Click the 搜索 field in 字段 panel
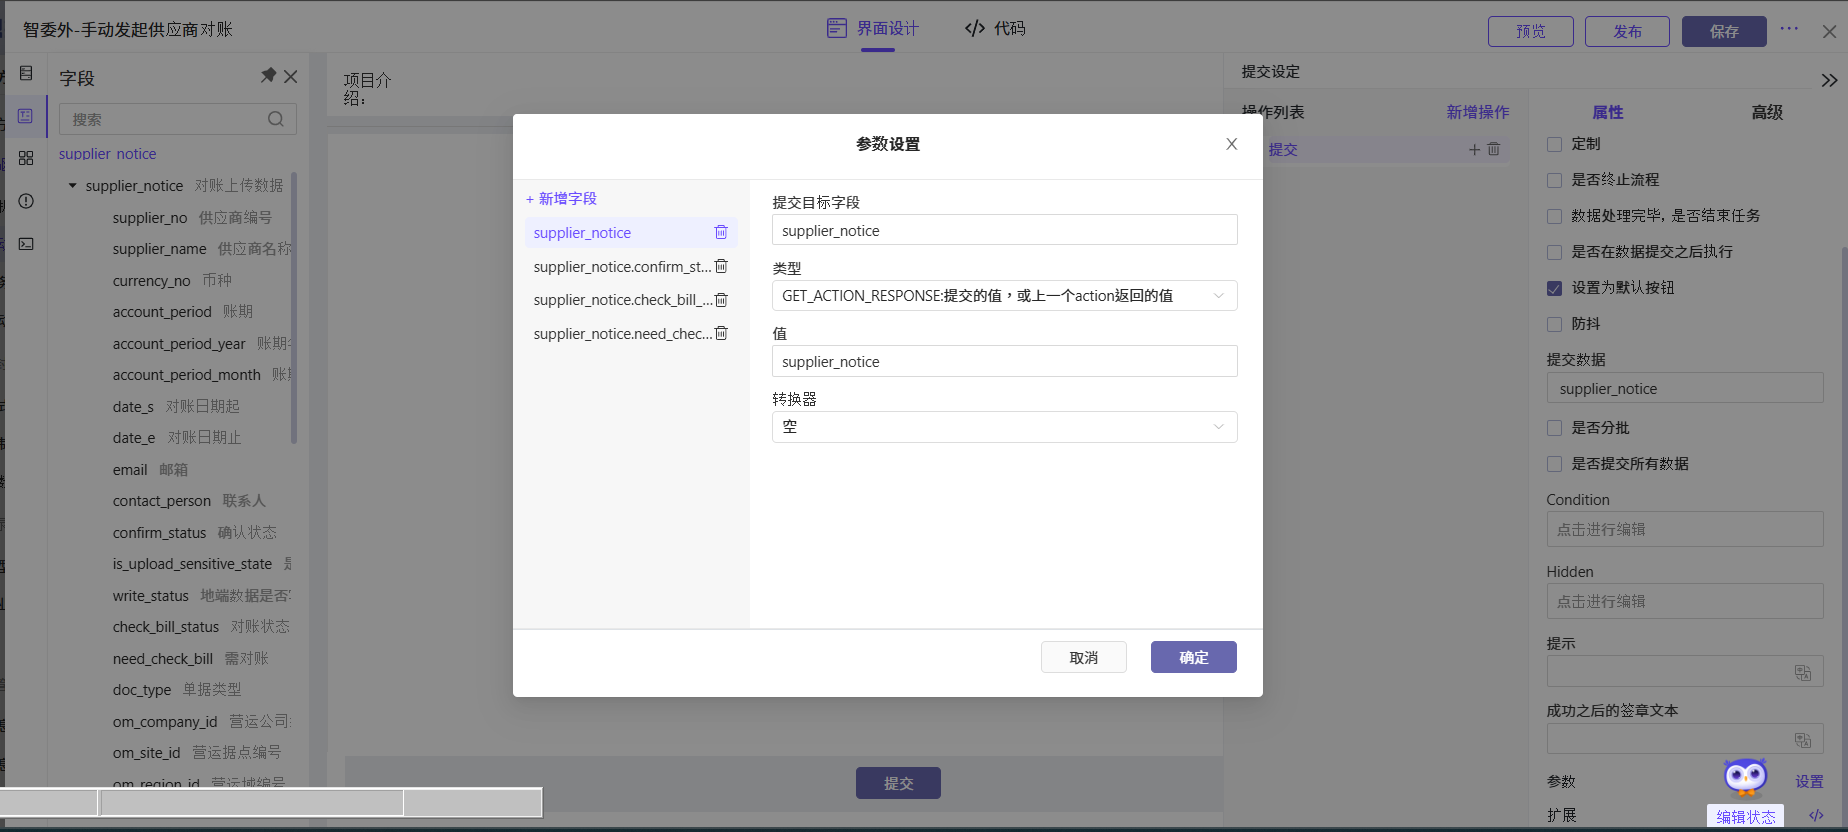Screen dimensions: 1848x832 (x=178, y=119)
